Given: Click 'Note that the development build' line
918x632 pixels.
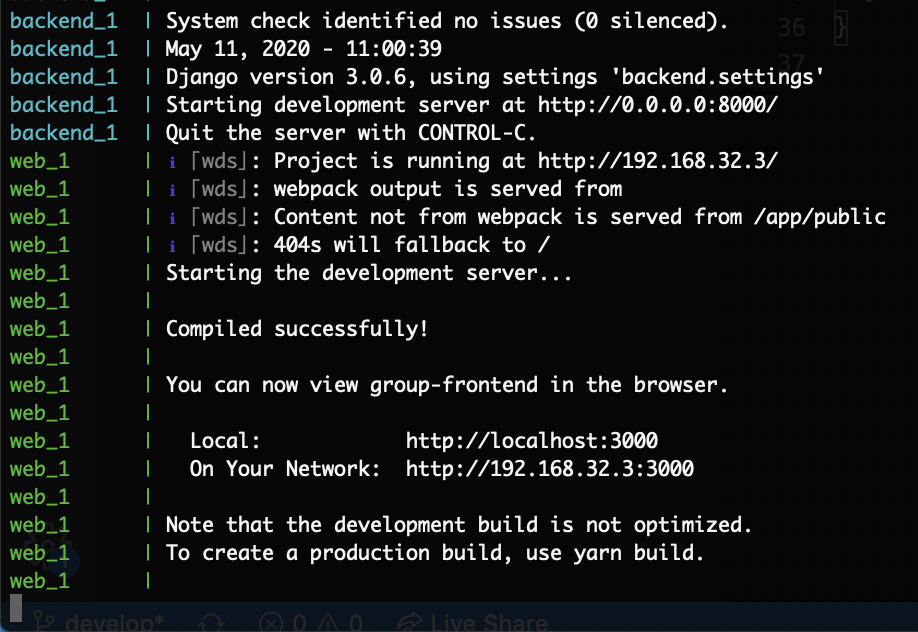Looking at the screenshot, I should tap(459, 525).
